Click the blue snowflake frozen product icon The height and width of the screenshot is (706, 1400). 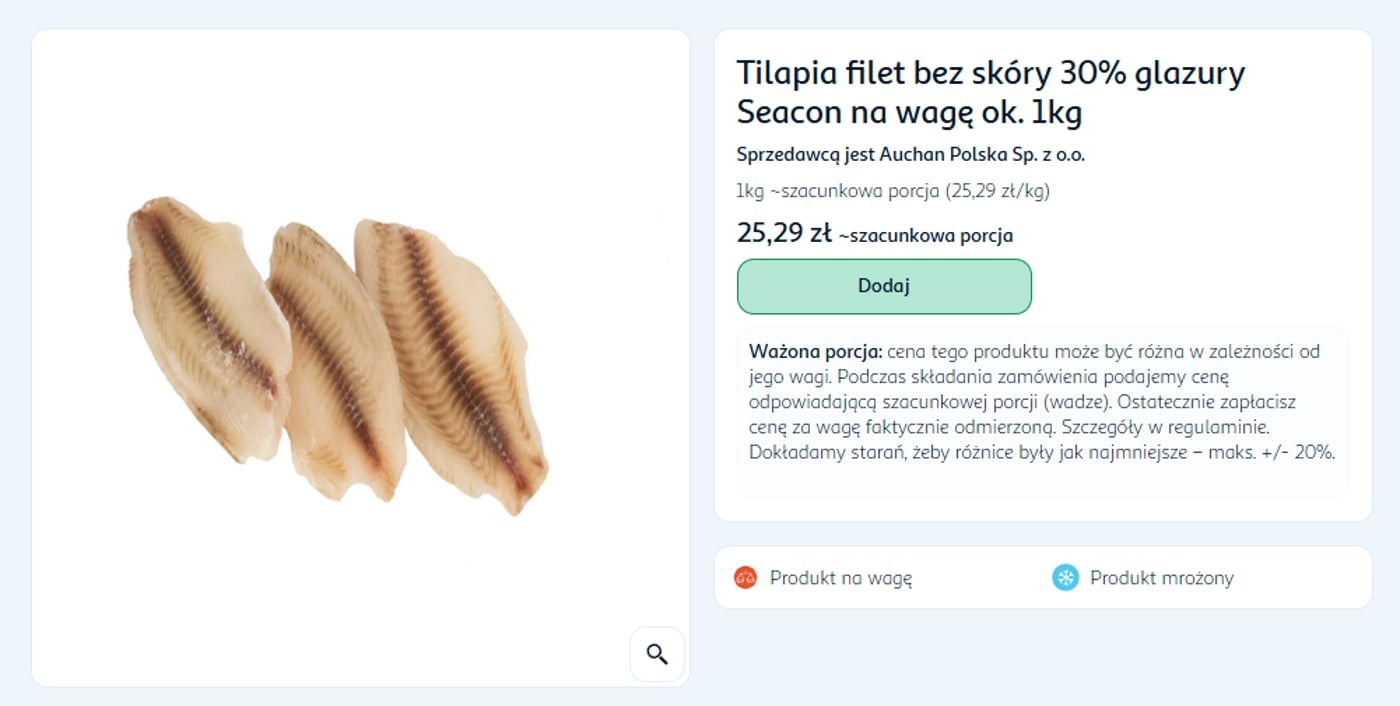point(1065,577)
